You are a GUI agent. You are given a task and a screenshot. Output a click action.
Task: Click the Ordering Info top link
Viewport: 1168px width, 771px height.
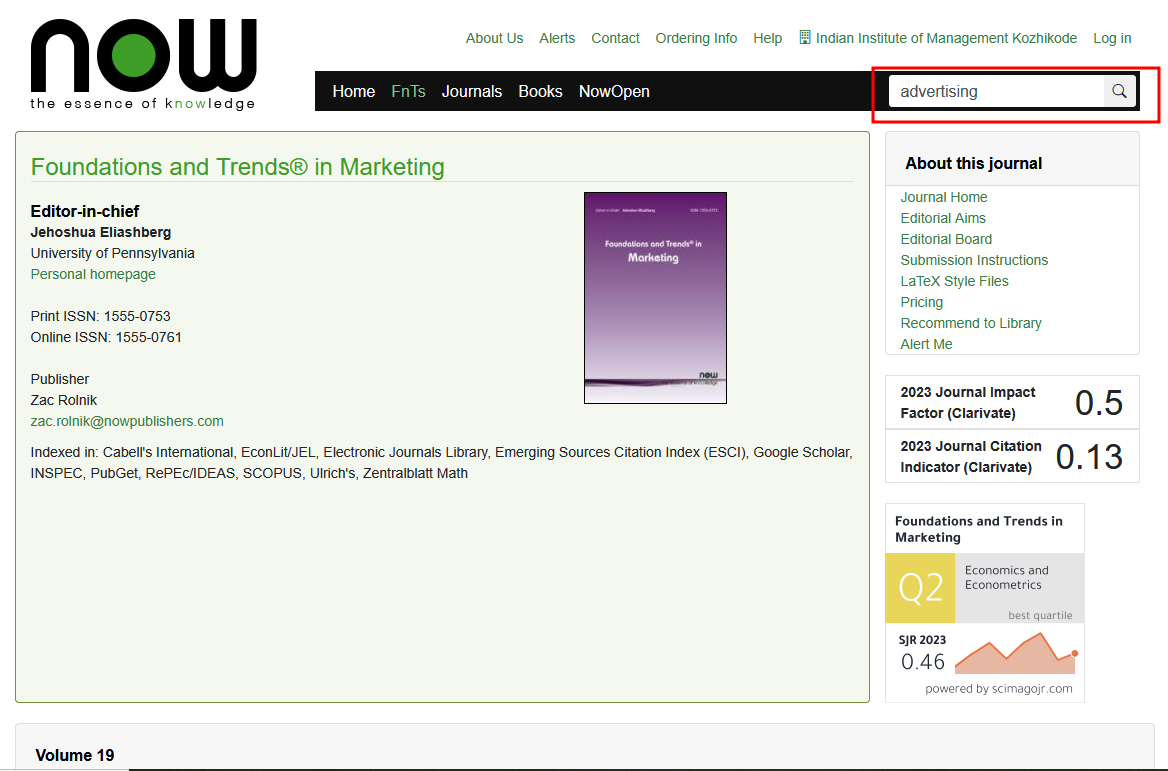696,38
